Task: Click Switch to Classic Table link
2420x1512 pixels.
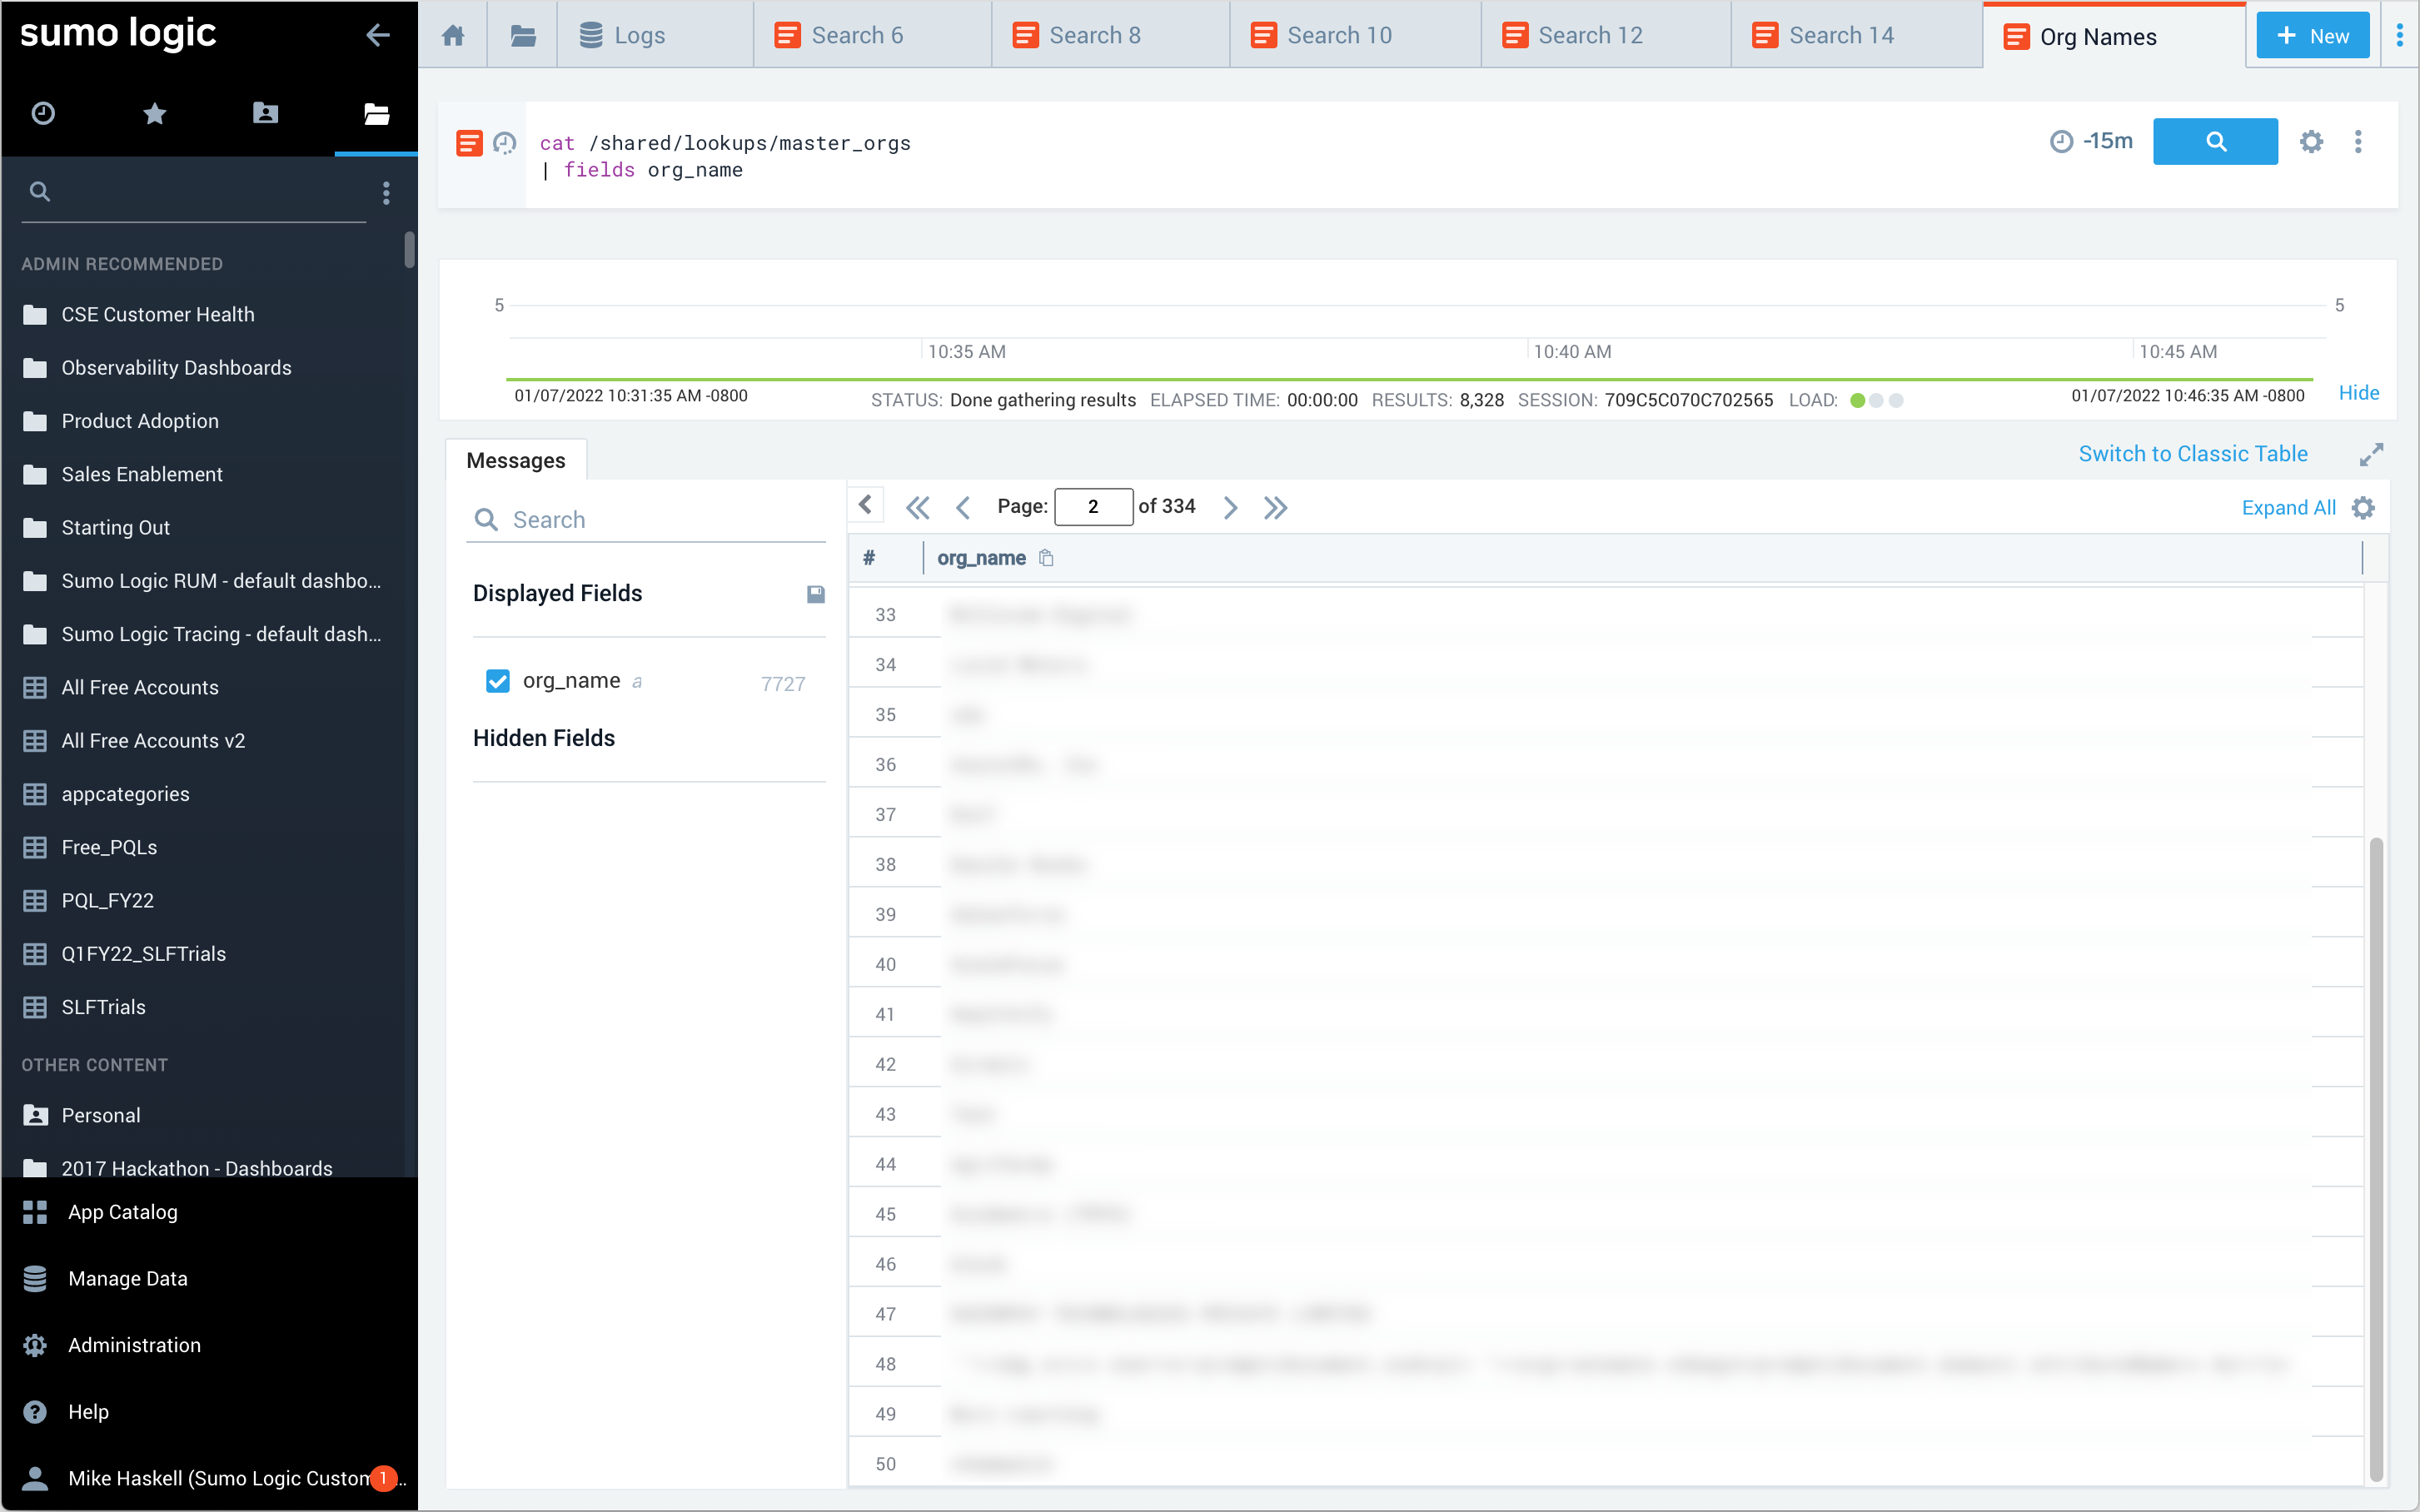Action: tap(2192, 454)
